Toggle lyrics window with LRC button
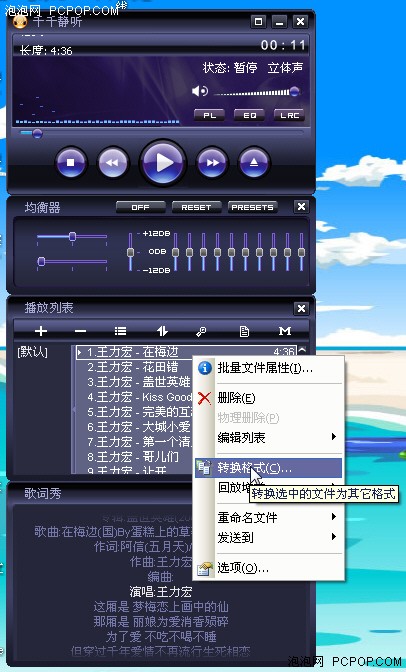Image resolution: width=406 pixels, height=672 pixels. point(289,115)
